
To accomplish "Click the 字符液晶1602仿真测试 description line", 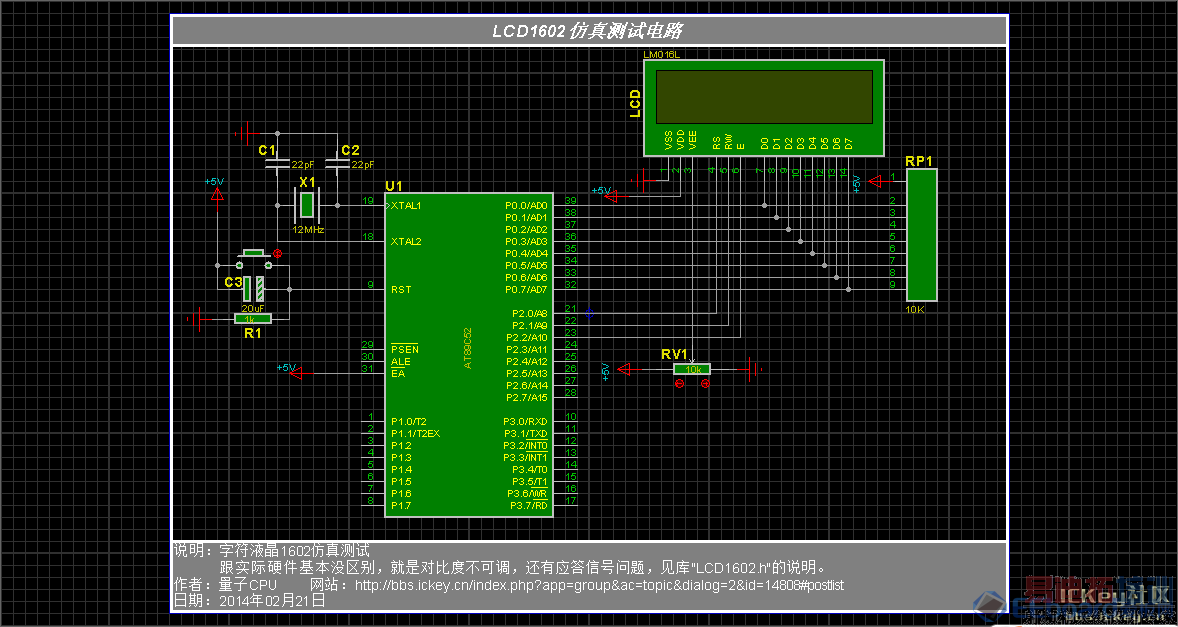I will [x=294, y=551].
